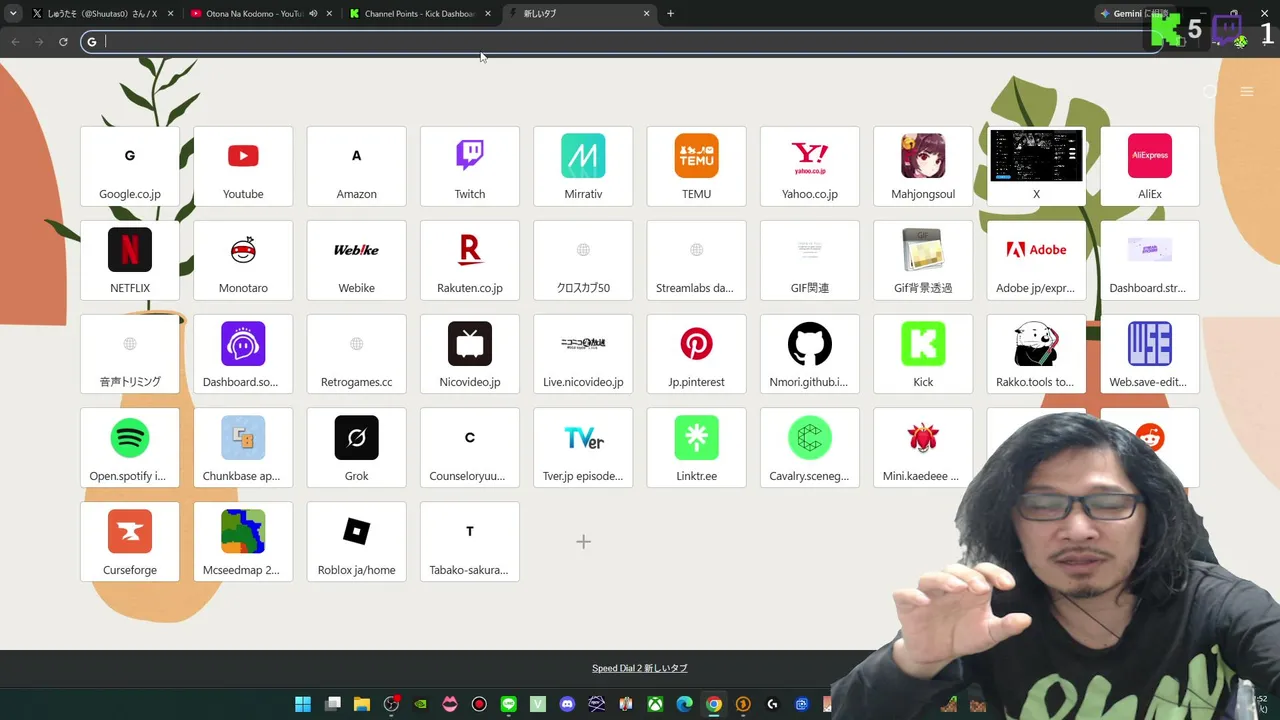Image resolution: width=1280 pixels, height=720 pixels.
Task: Open a new browser tab
Action: click(670, 14)
